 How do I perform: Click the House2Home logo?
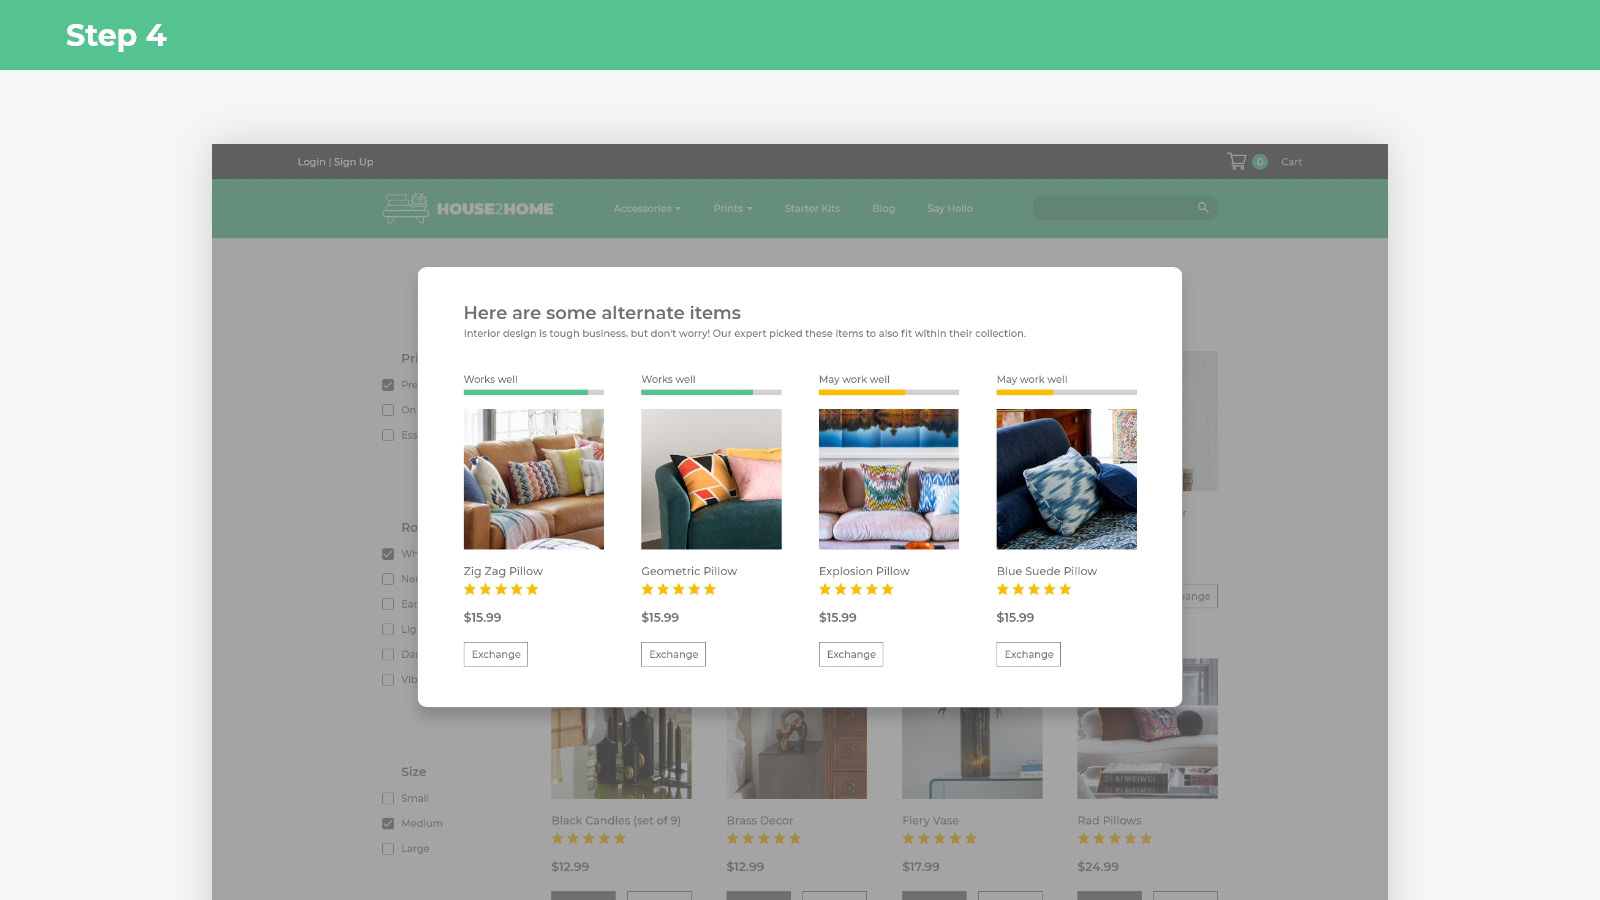(467, 208)
